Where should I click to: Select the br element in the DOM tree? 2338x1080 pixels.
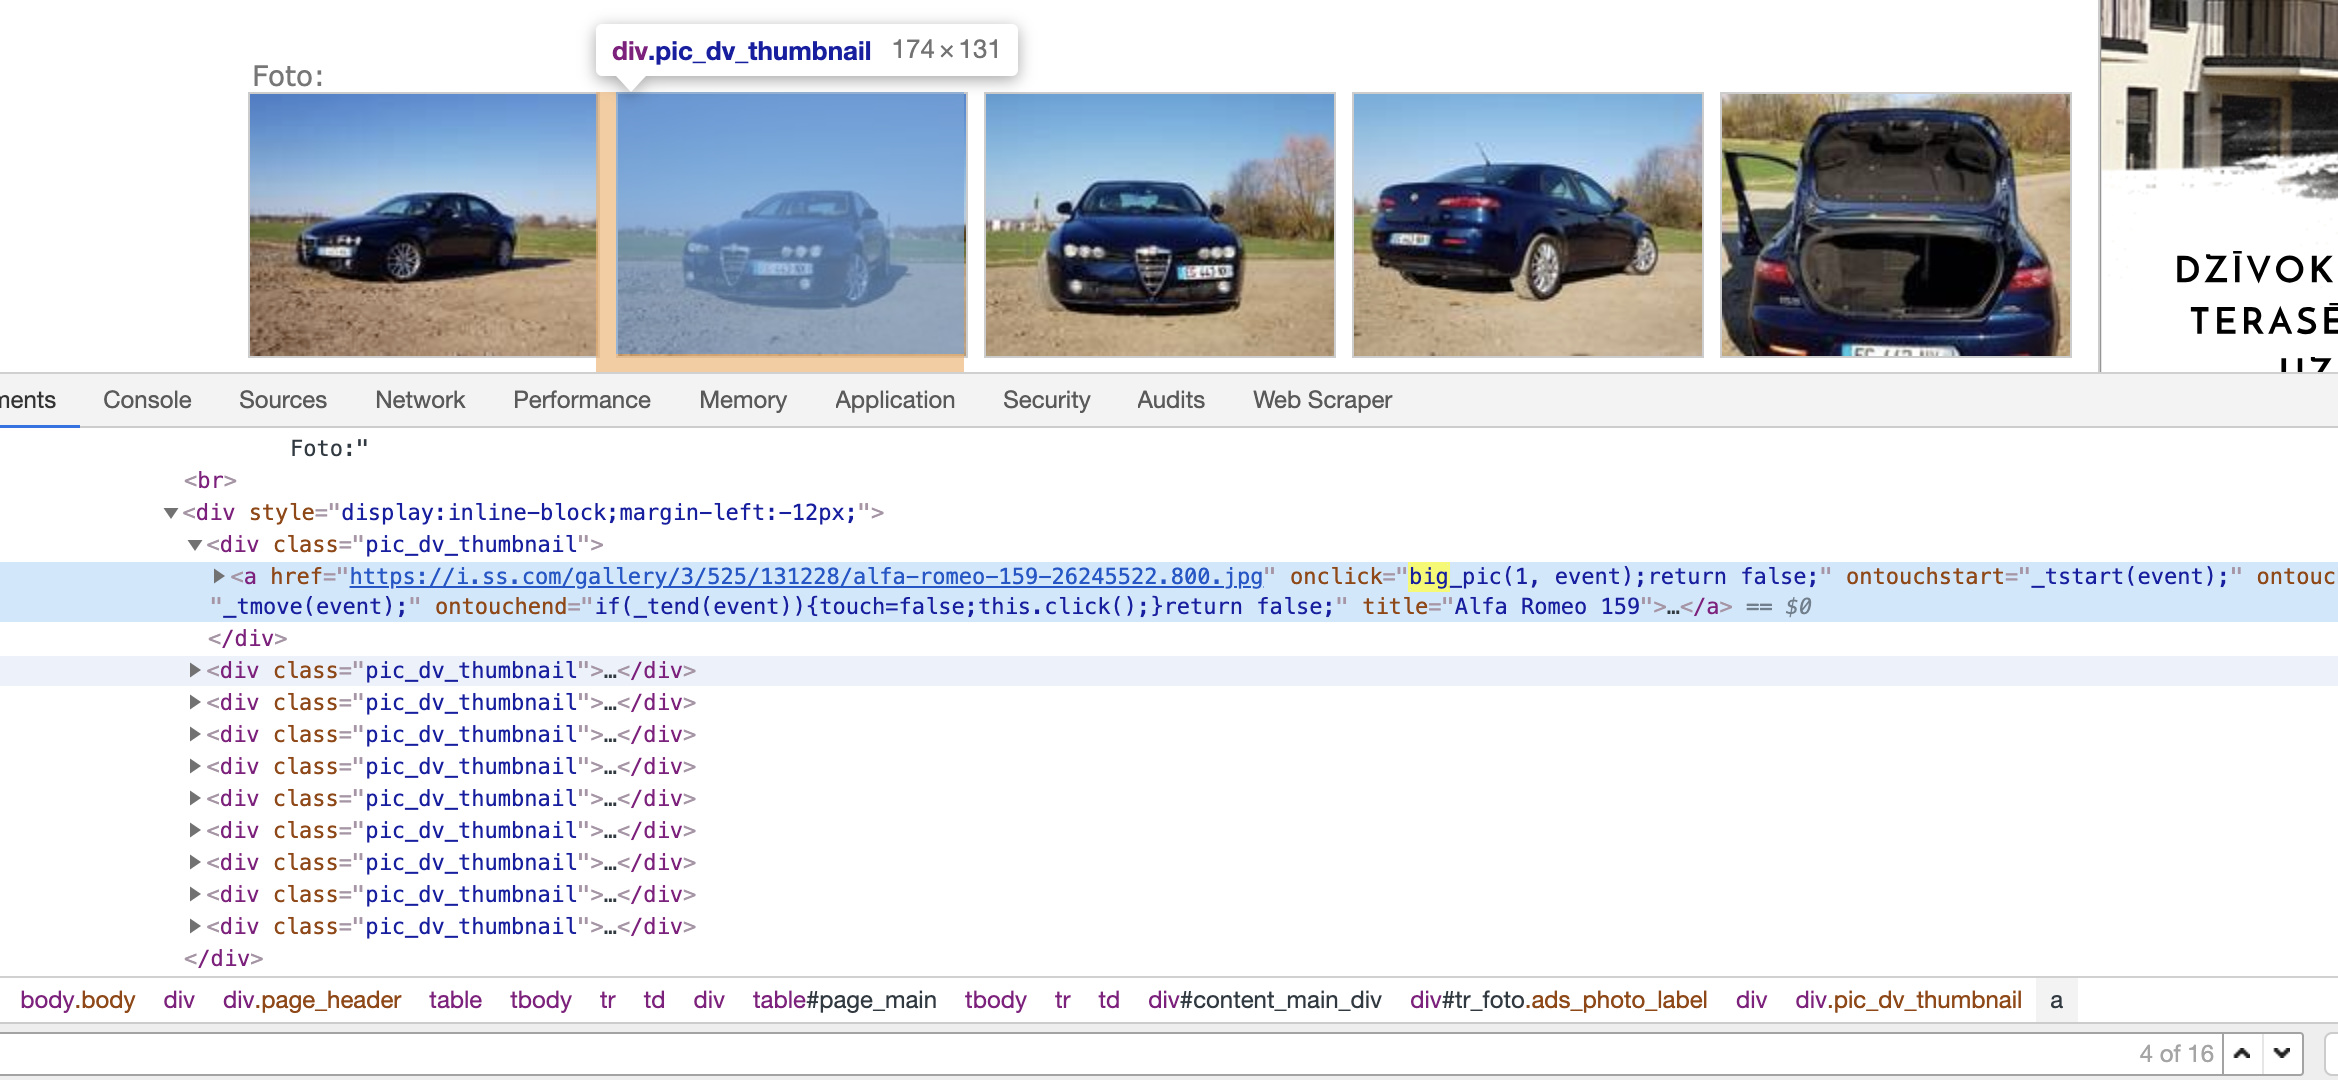210,480
